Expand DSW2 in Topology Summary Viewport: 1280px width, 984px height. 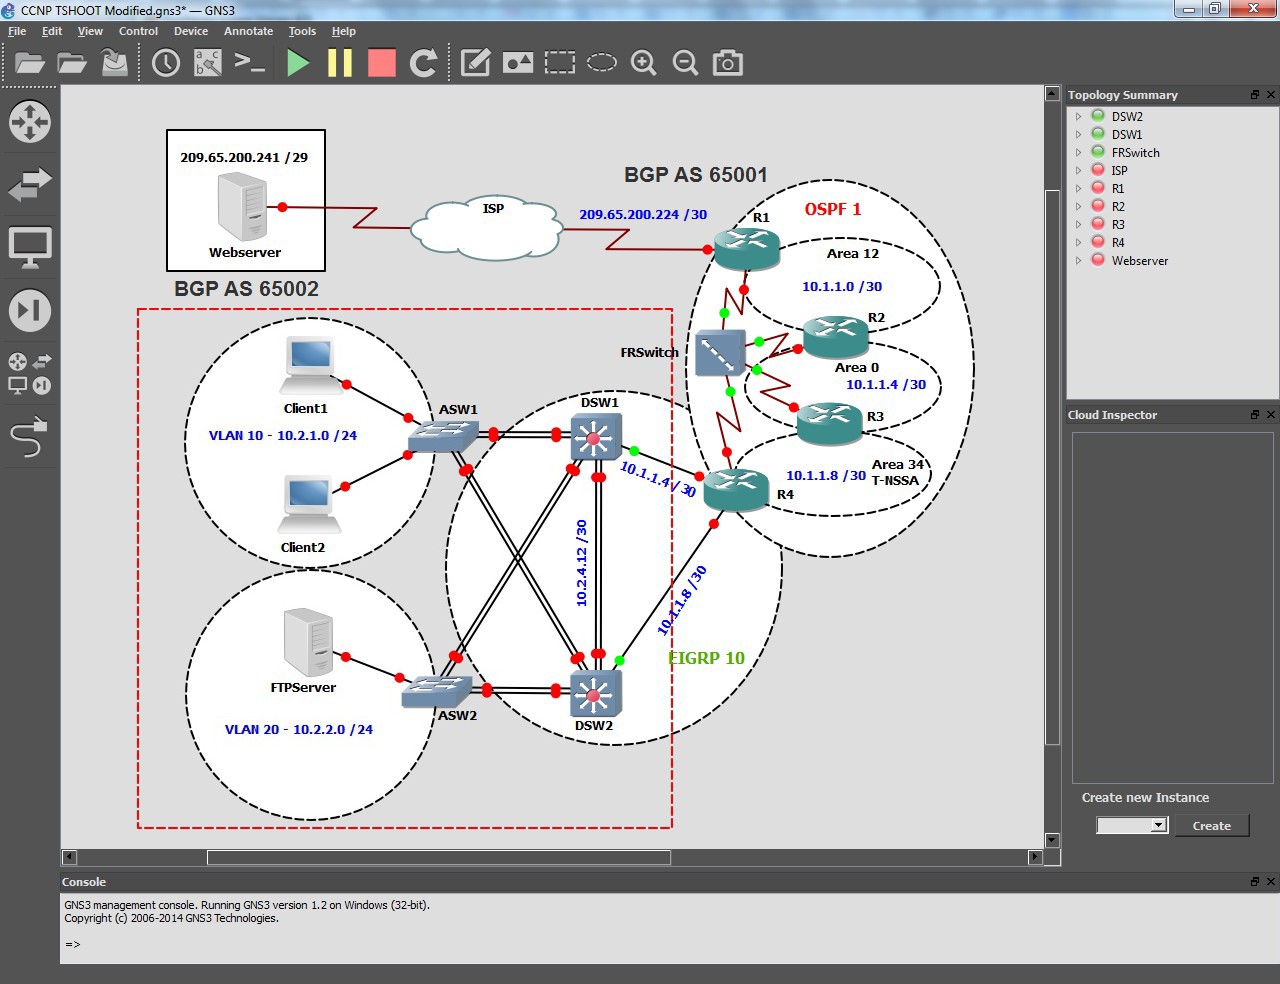pyautogui.click(x=1078, y=117)
